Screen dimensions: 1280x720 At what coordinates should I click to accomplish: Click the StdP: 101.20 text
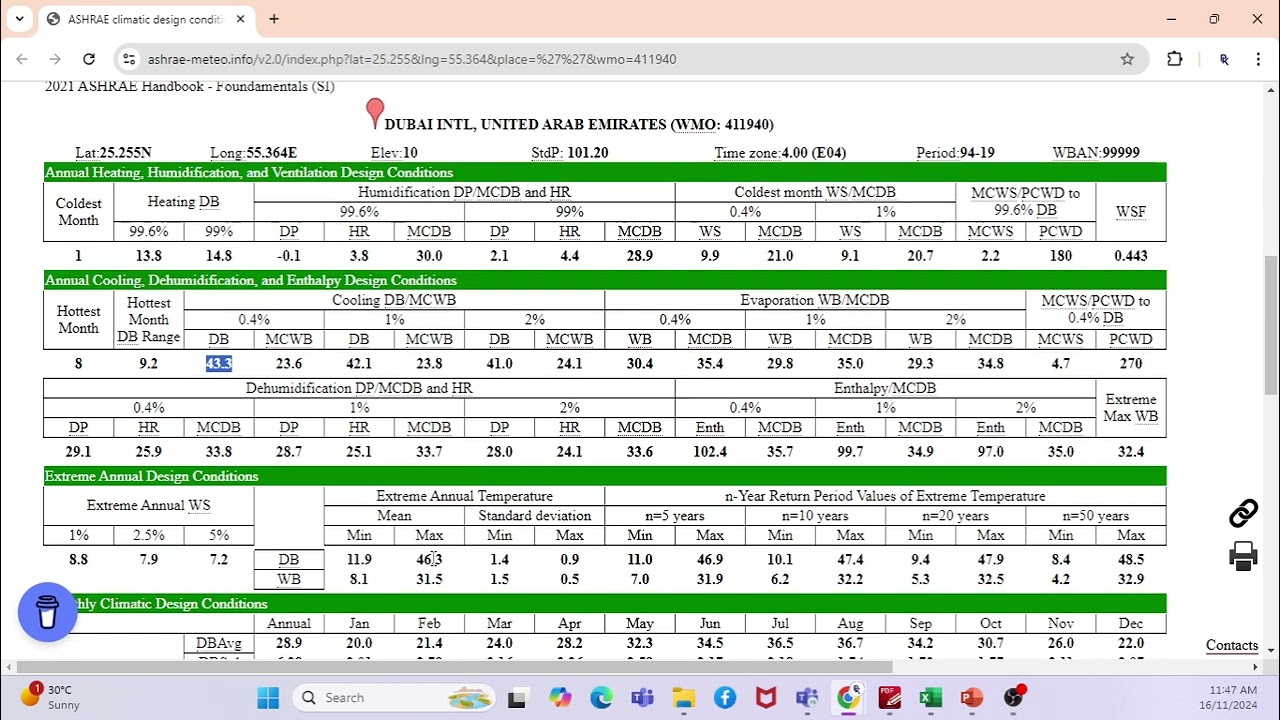pyautogui.click(x=570, y=152)
